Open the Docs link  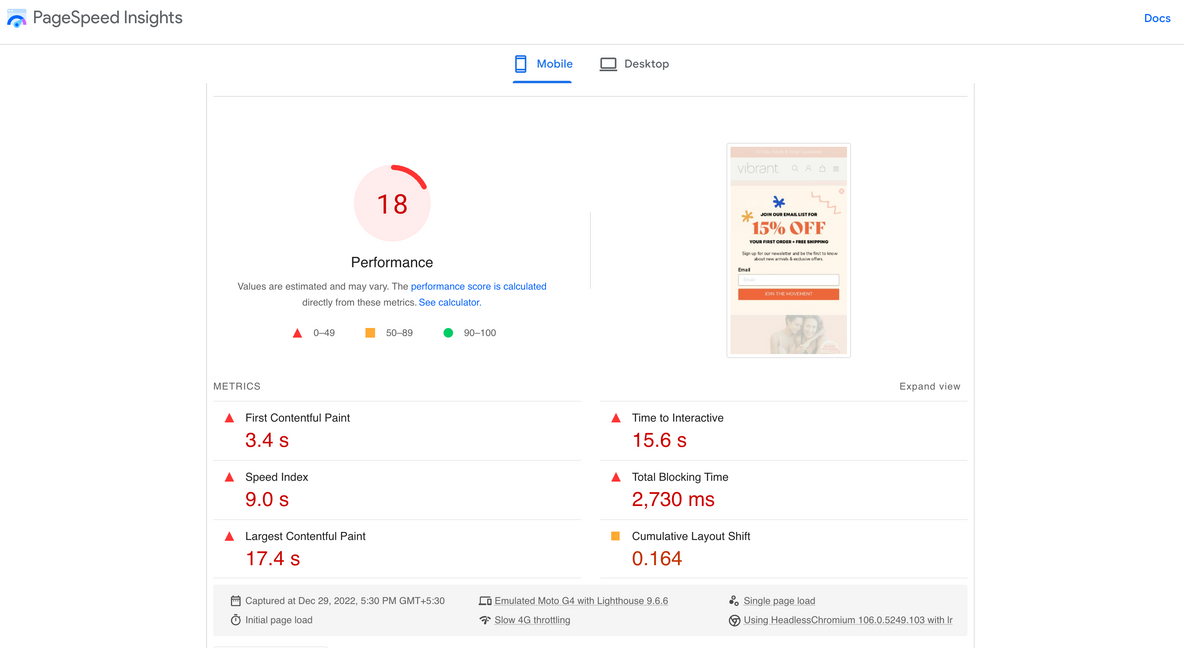point(1157,18)
